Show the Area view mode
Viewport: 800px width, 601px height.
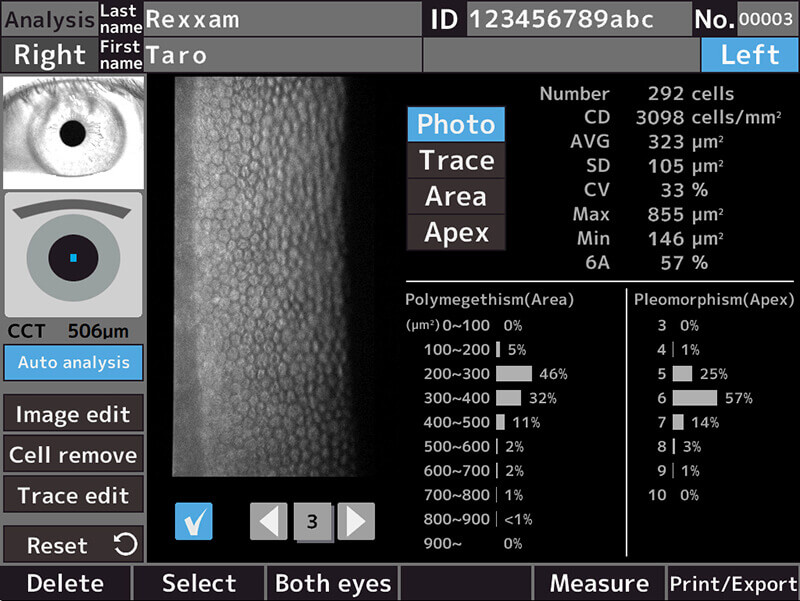point(455,197)
